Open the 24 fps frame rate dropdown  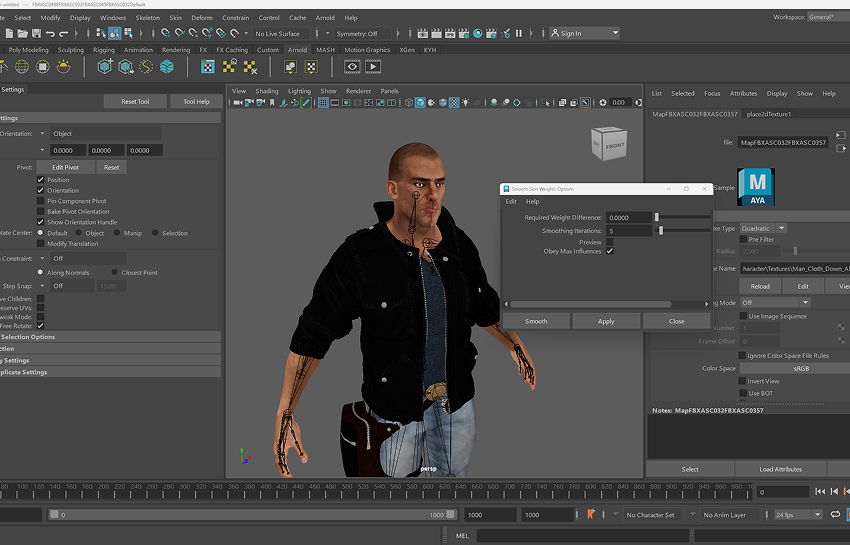click(797, 515)
